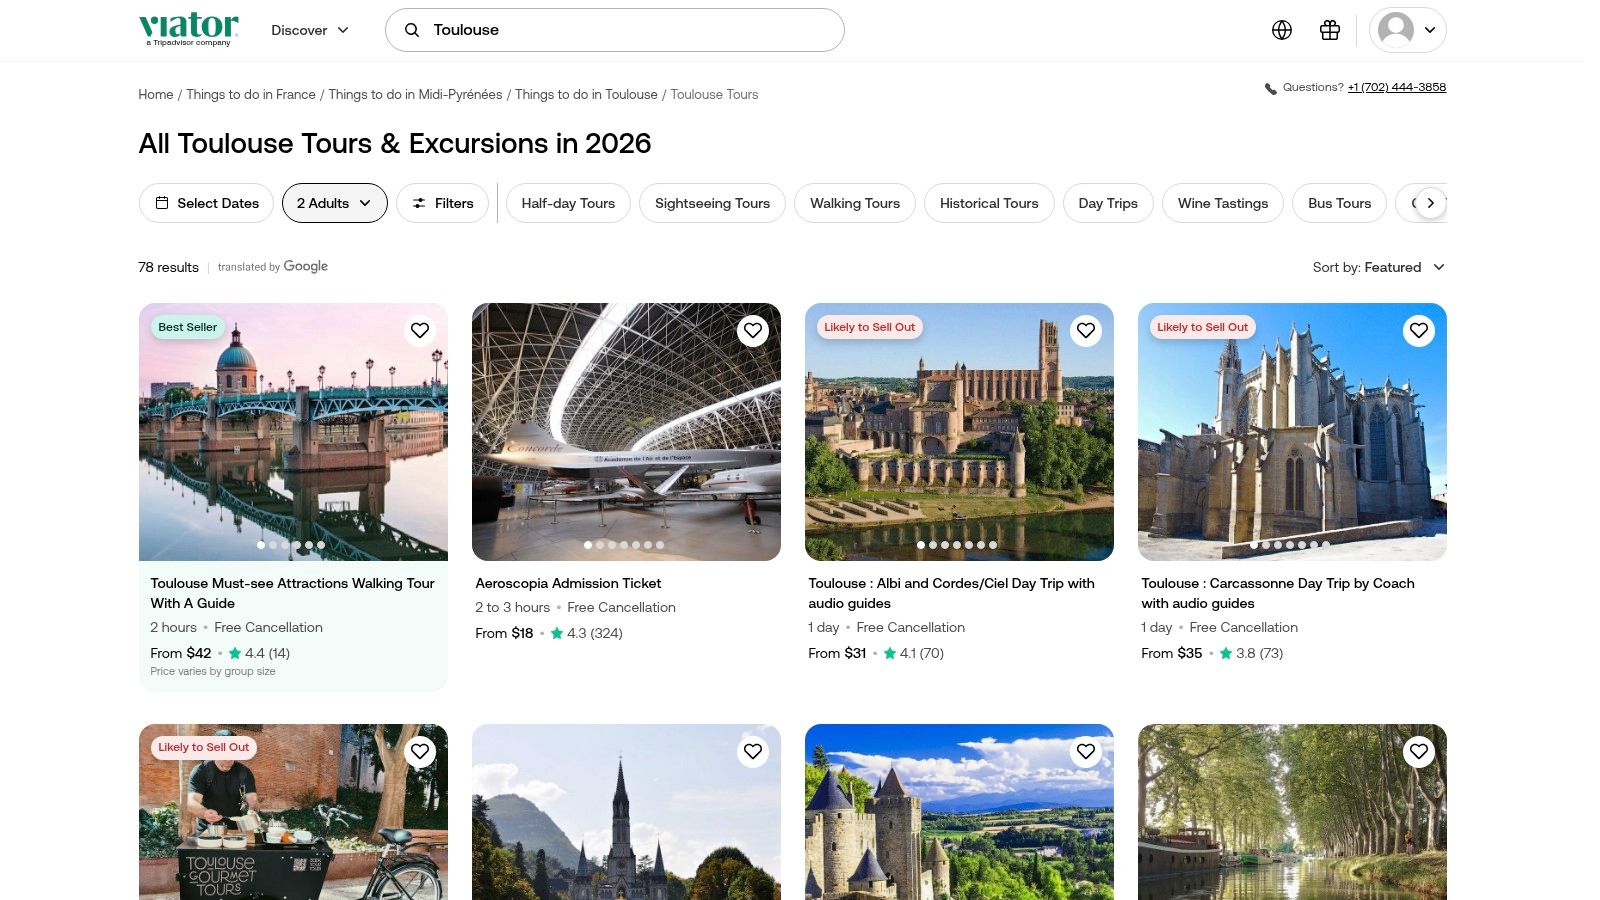Open the globe language and currency icon
The image size is (1600, 900).
1282,30
